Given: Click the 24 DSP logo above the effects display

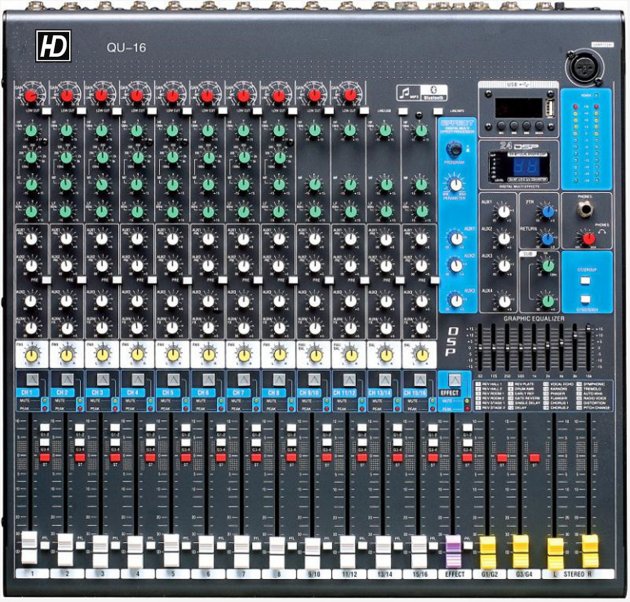Looking at the screenshot, I should pyautogui.click(x=518, y=146).
